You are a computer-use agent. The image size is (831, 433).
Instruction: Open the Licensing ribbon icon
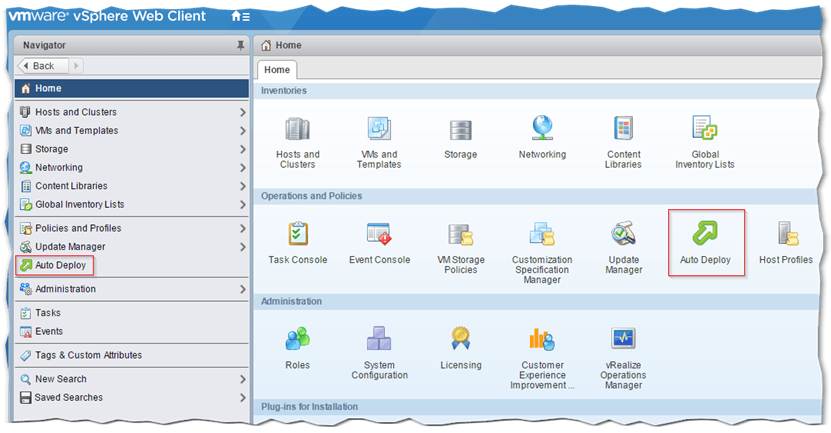click(x=461, y=339)
